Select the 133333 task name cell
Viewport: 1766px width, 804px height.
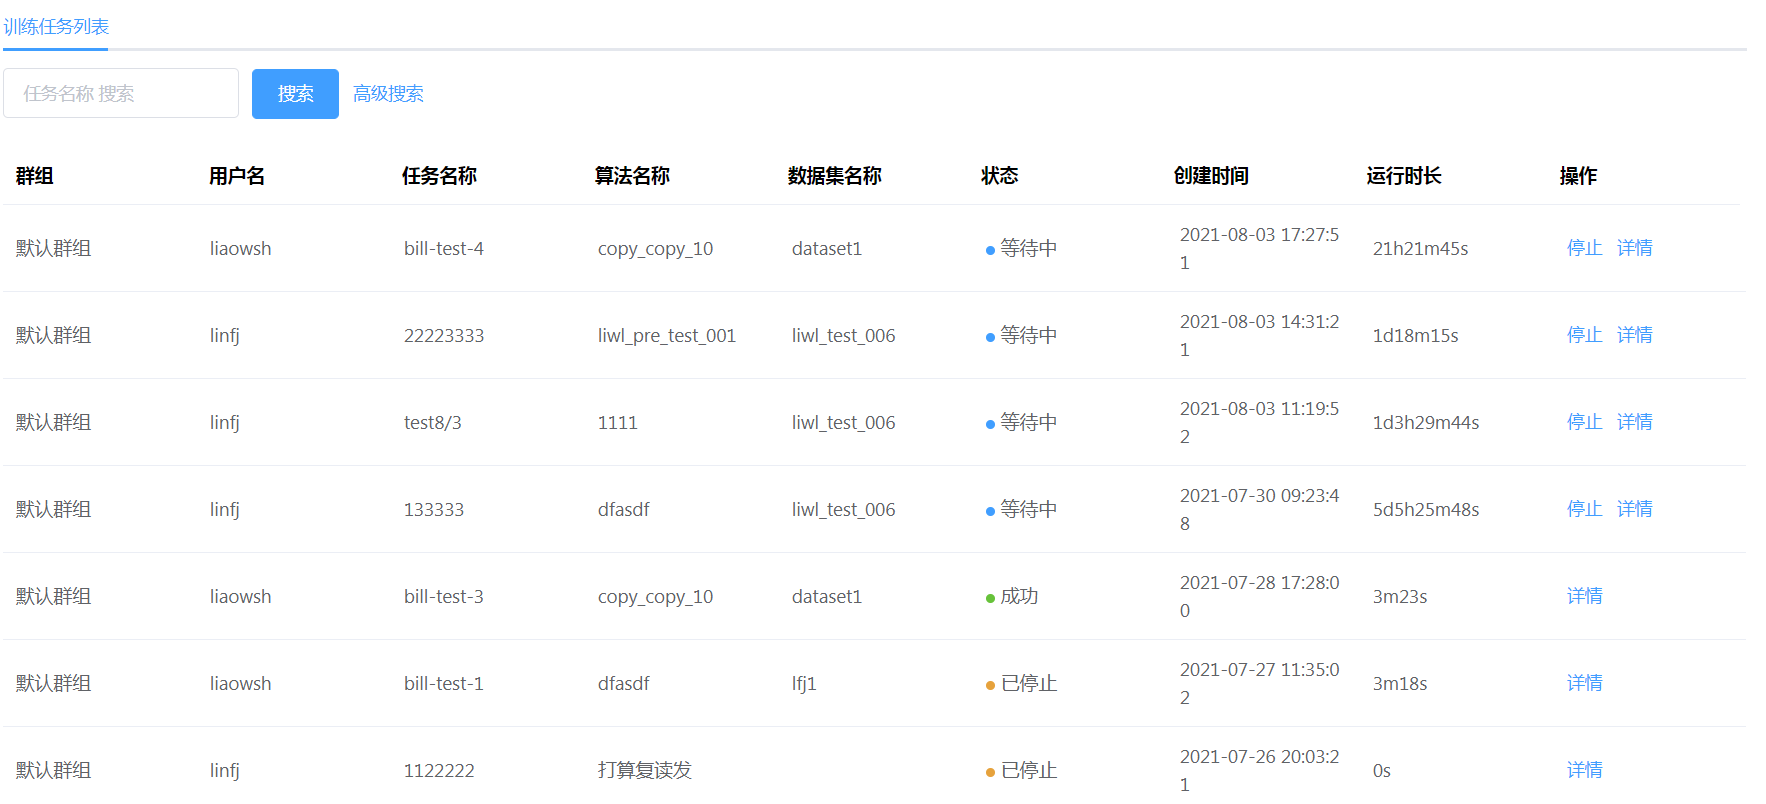434,509
